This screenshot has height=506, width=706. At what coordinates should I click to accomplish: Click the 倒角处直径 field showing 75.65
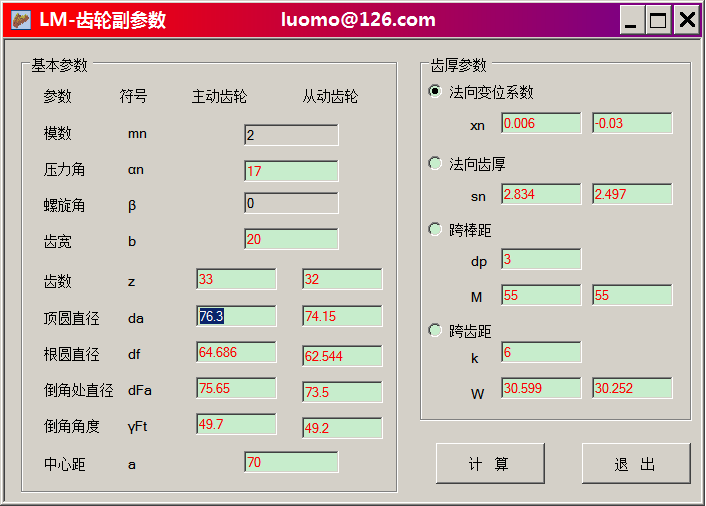236,388
